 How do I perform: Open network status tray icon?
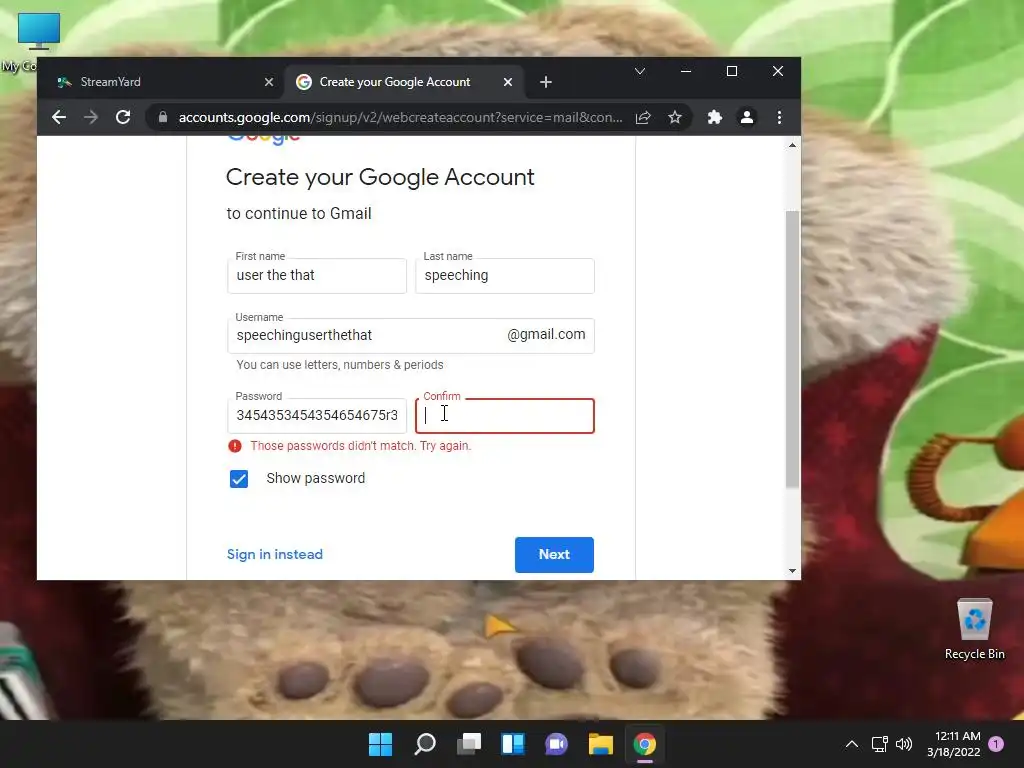[x=880, y=744]
